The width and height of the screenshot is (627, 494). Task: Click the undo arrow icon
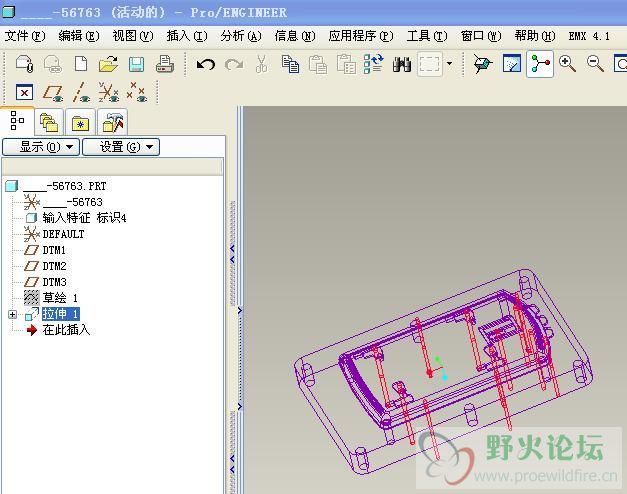pos(206,64)
